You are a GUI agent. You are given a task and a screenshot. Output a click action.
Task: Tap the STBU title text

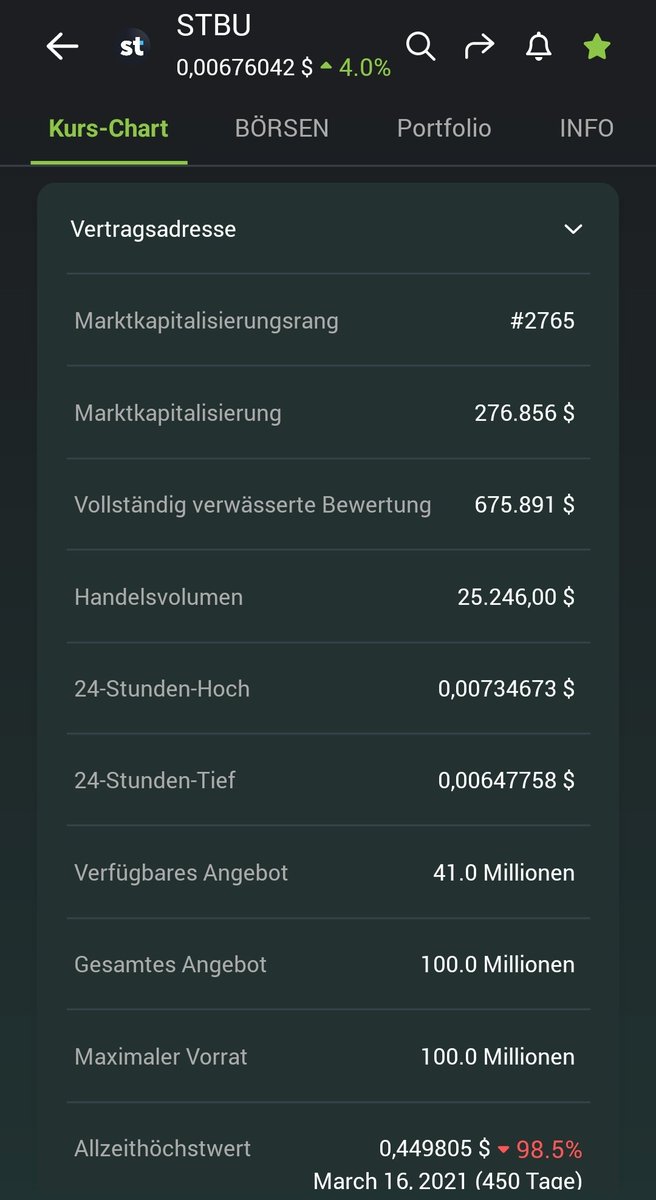pos(213,26)
